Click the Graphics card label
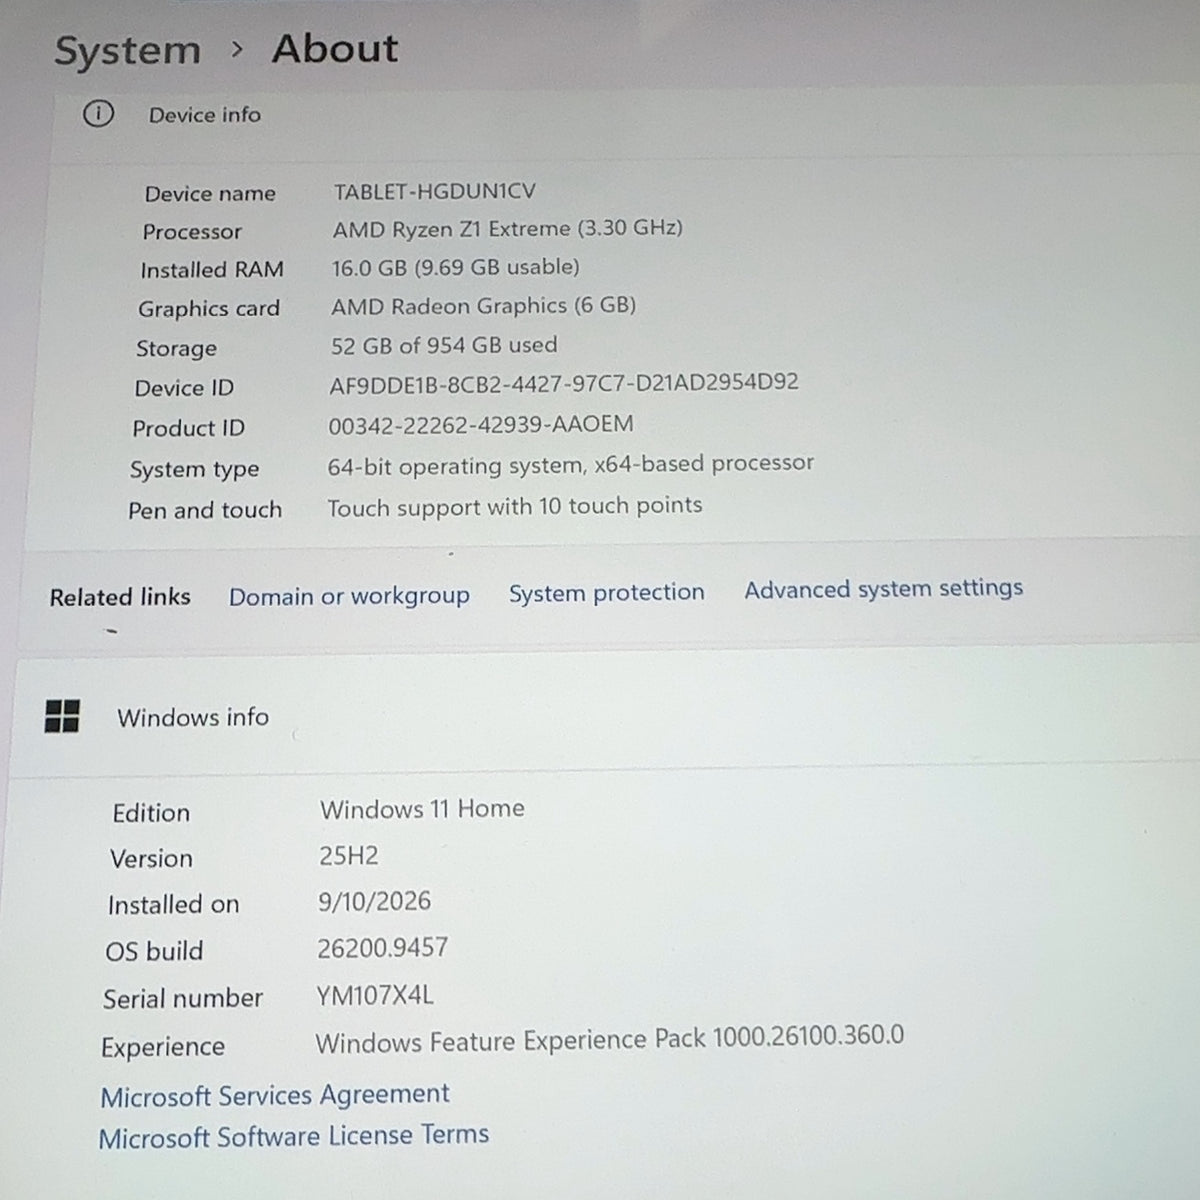Screen dimensions: 1200x1200 click(x=209, y=309)
